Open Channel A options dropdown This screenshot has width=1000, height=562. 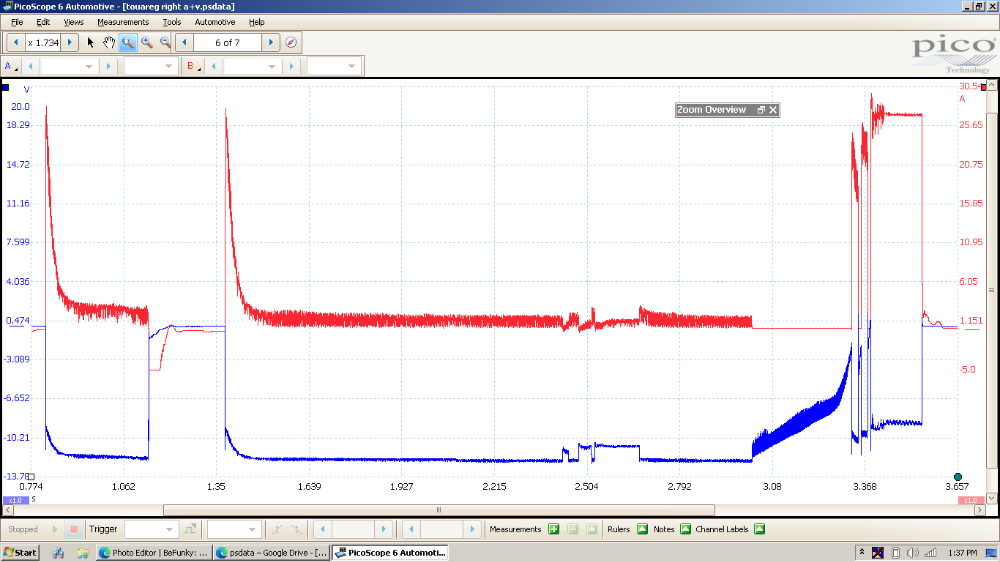click(x=10, y=67)
